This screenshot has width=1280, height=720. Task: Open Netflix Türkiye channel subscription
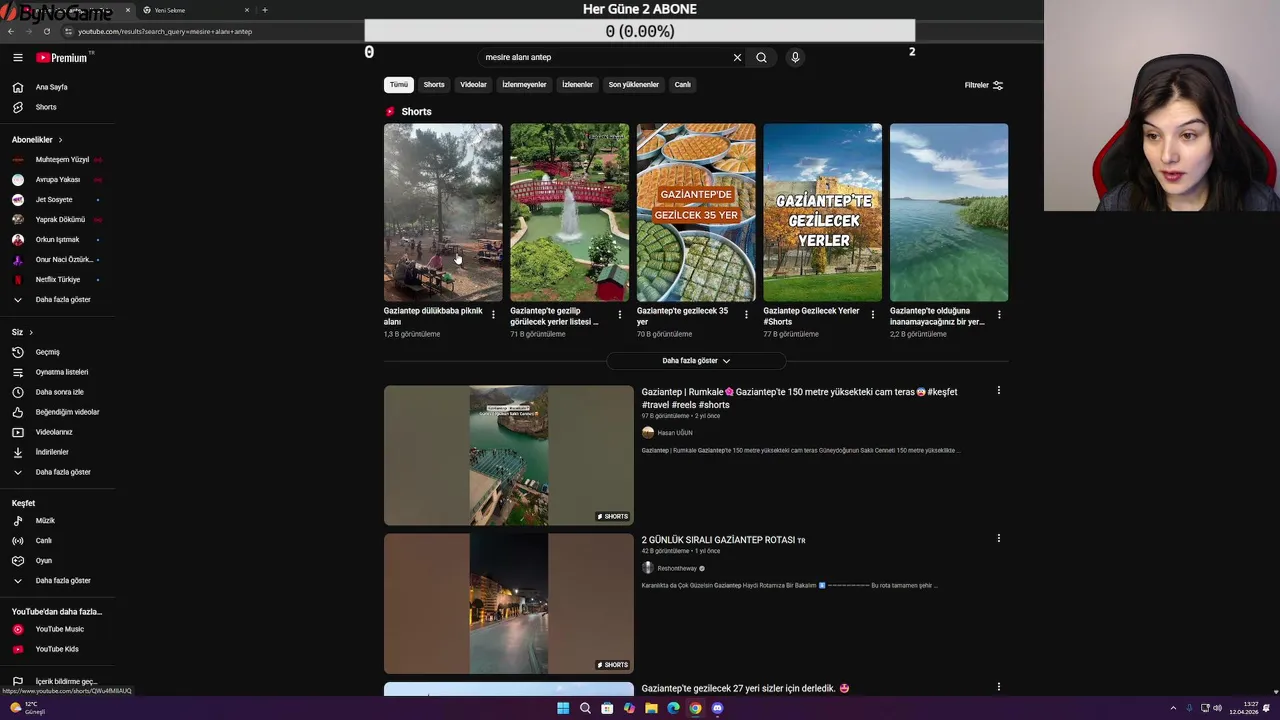[57, 280]
